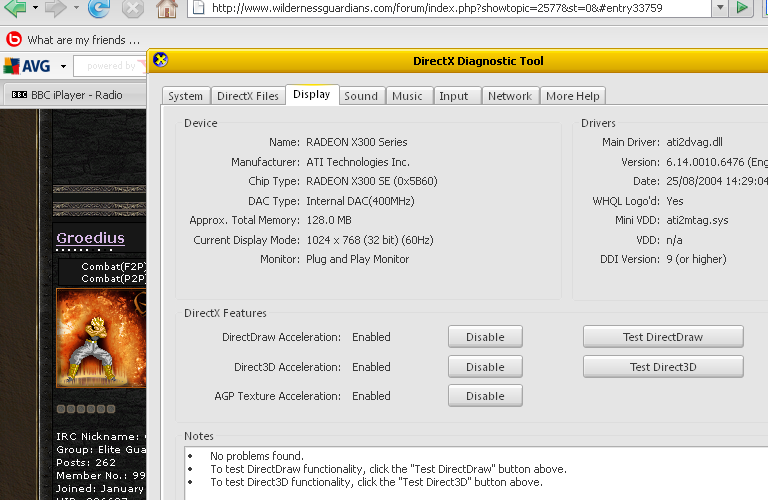Switch to the Music tab

pos(408,96)
